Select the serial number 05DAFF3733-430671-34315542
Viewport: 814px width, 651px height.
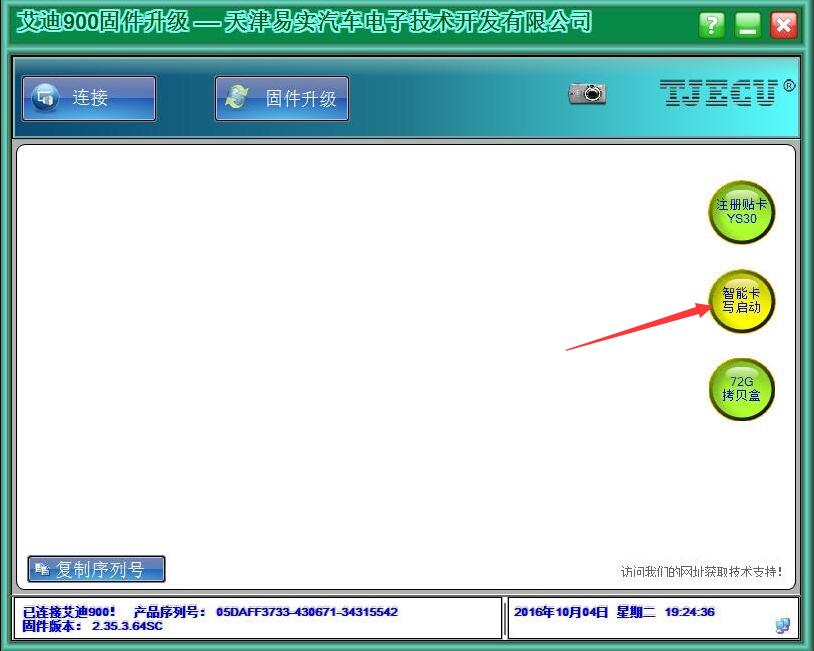pos(307,612)
